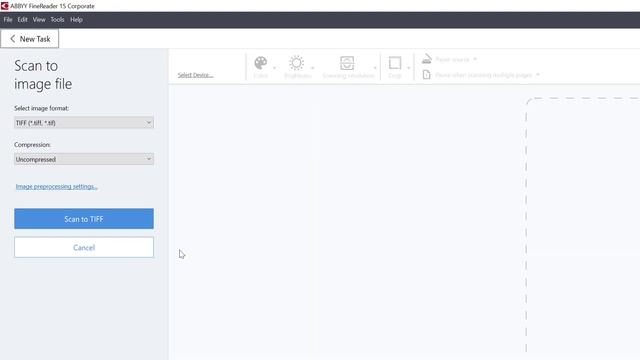Screen dimensions: 640x360
Task: Click the Select Device link
Action: coord(196,75)
